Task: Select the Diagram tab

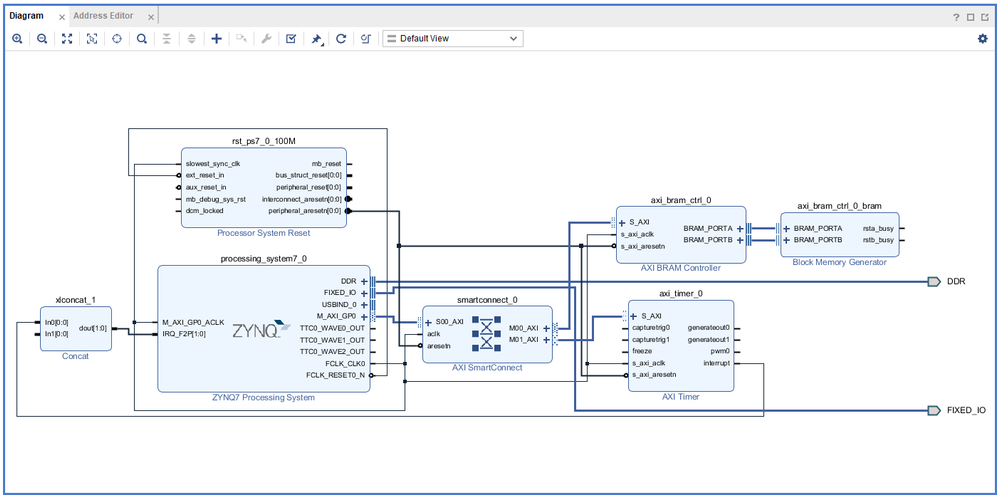Action: pos(26,16)
